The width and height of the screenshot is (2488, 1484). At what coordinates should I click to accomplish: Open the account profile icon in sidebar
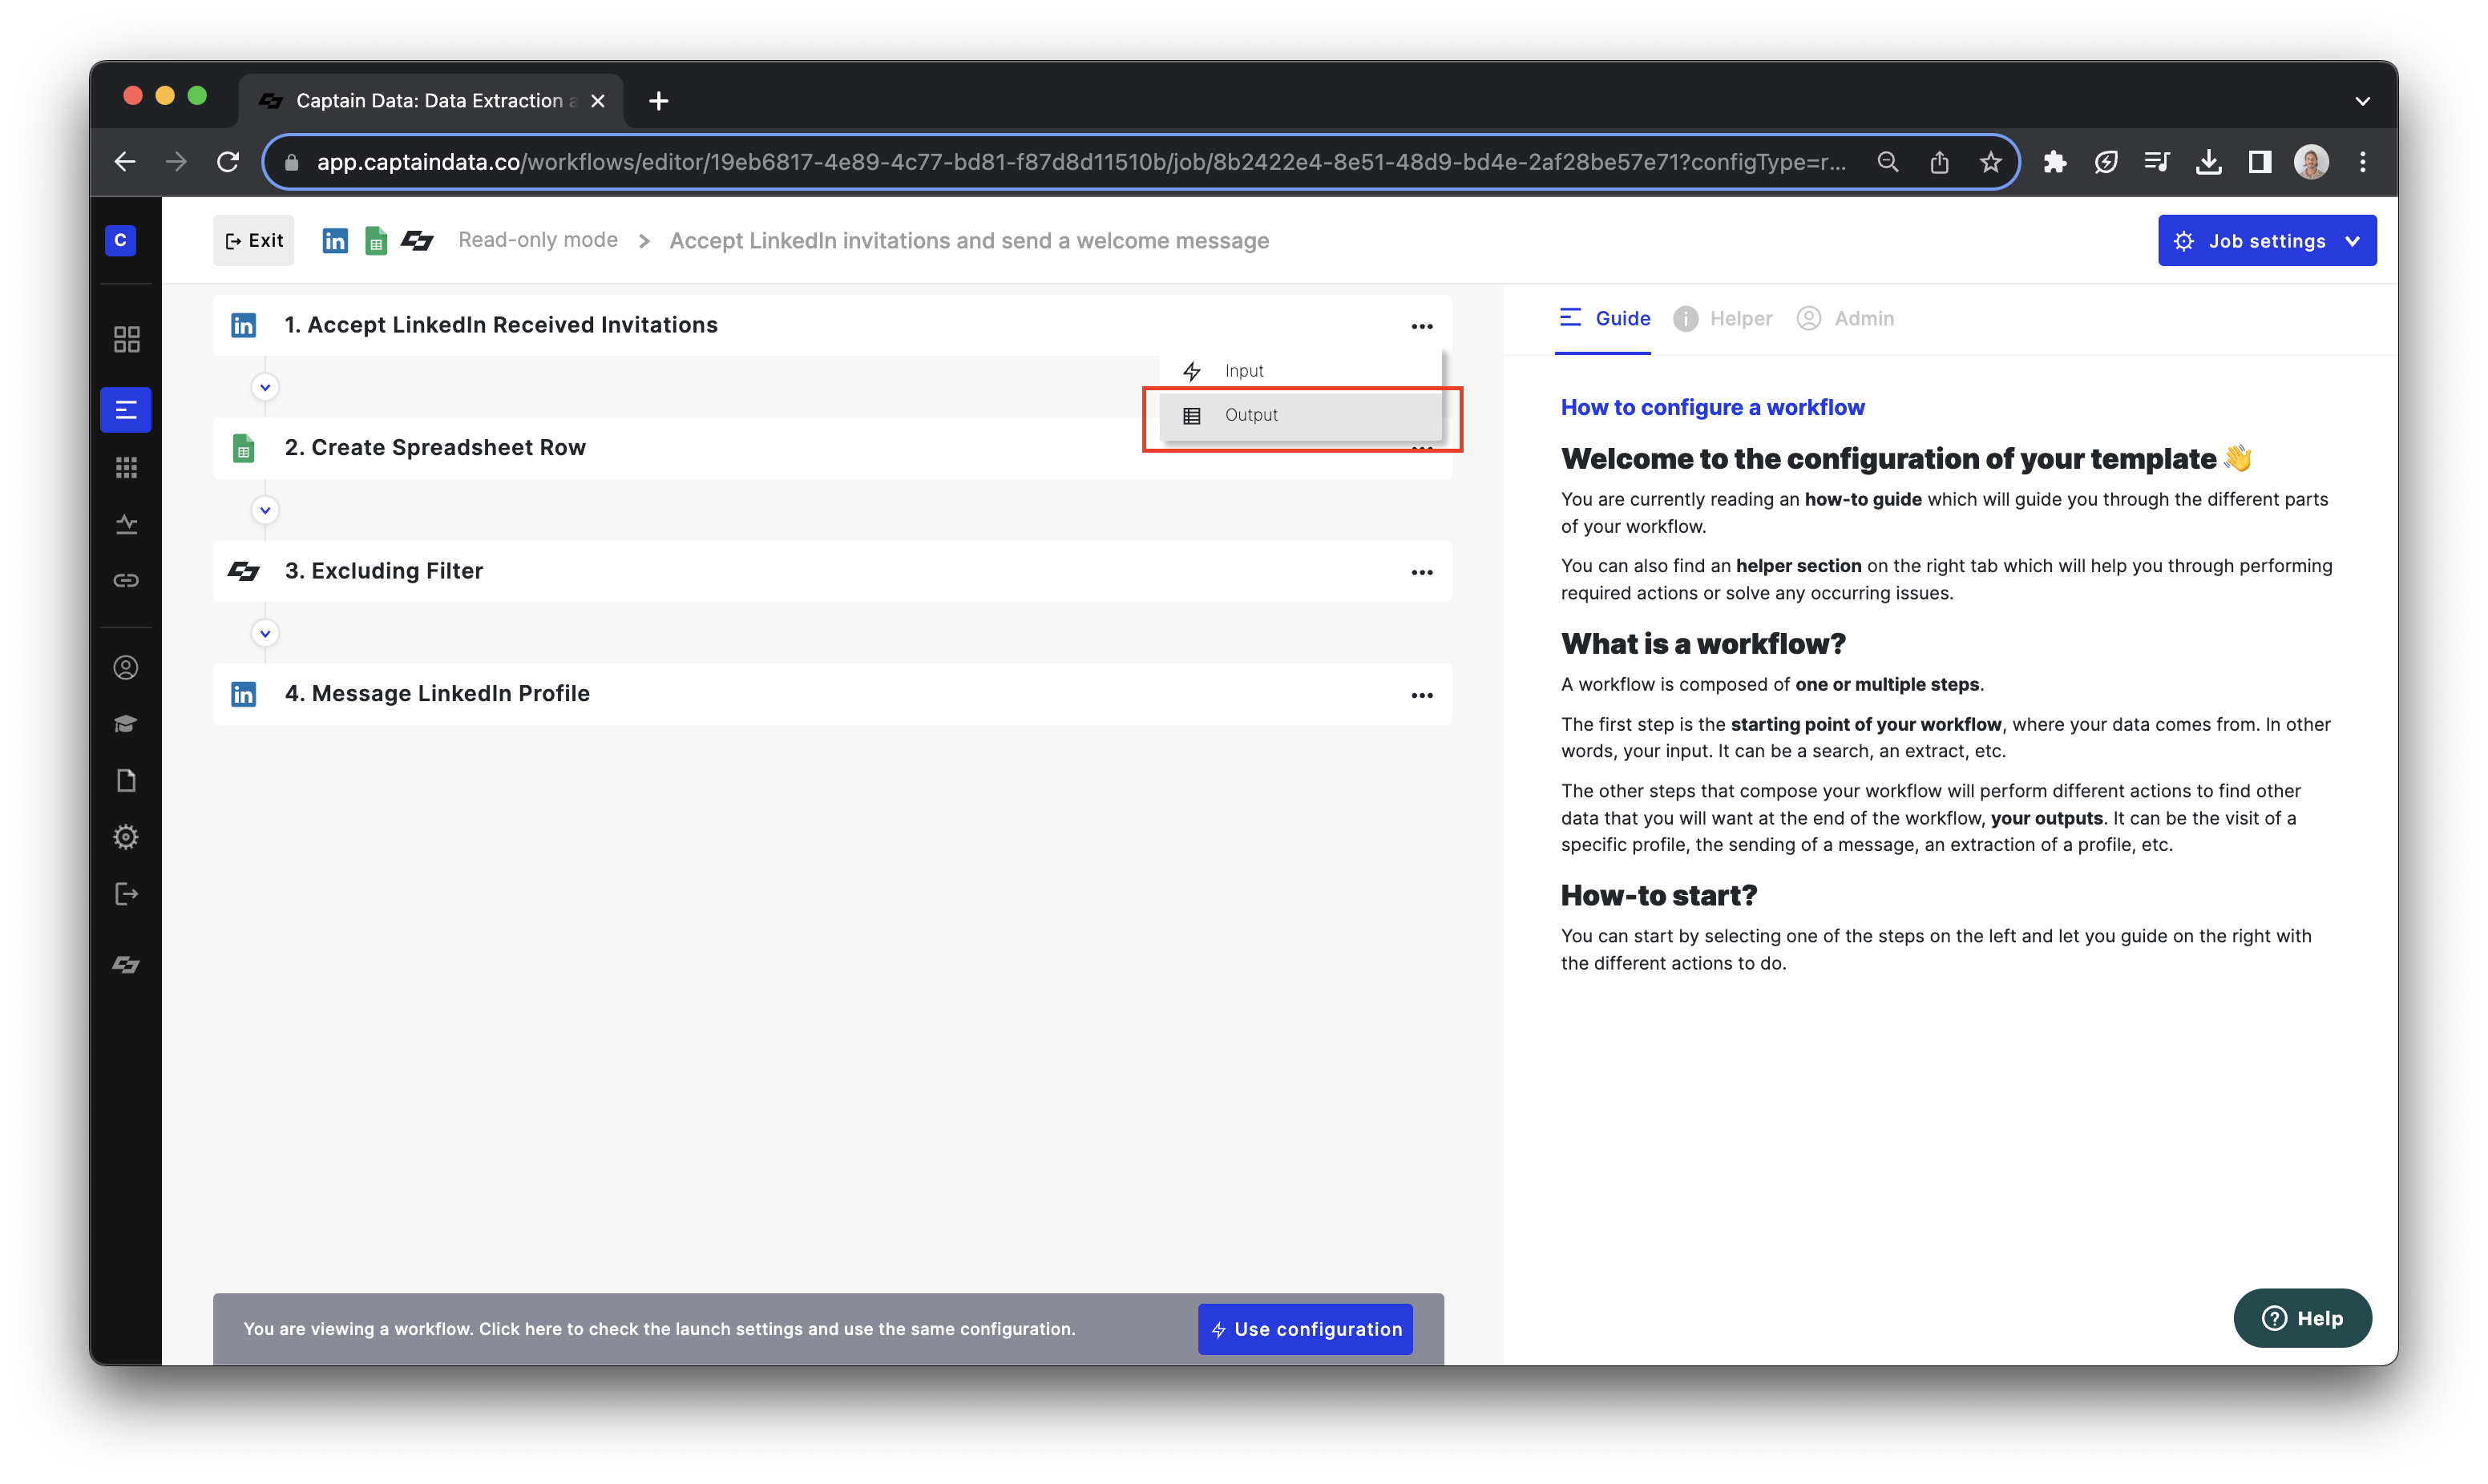[126, 667]
